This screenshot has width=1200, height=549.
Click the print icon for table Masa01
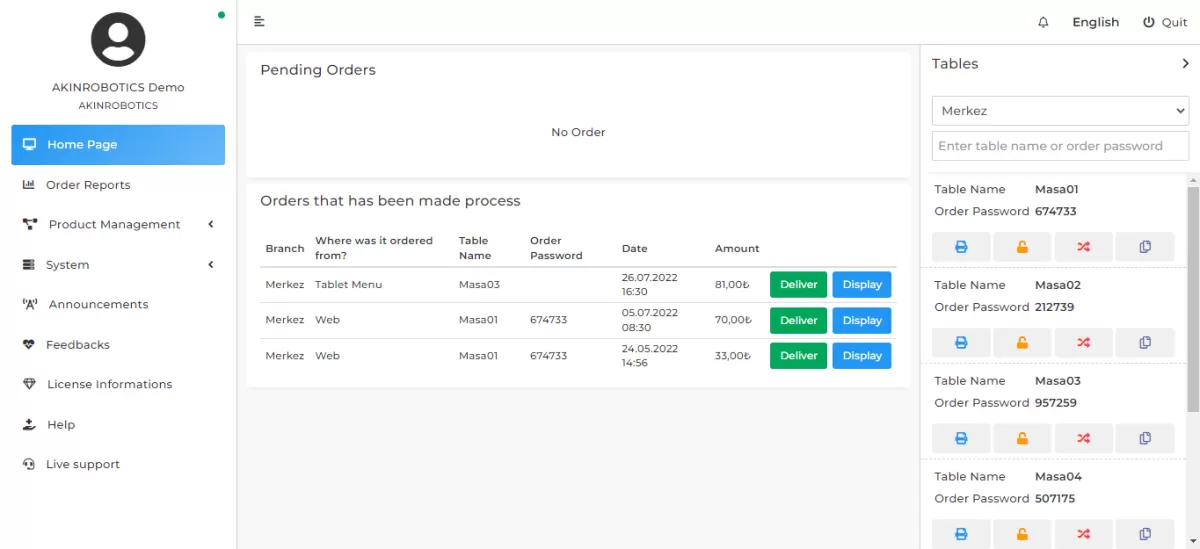(961, 247)
